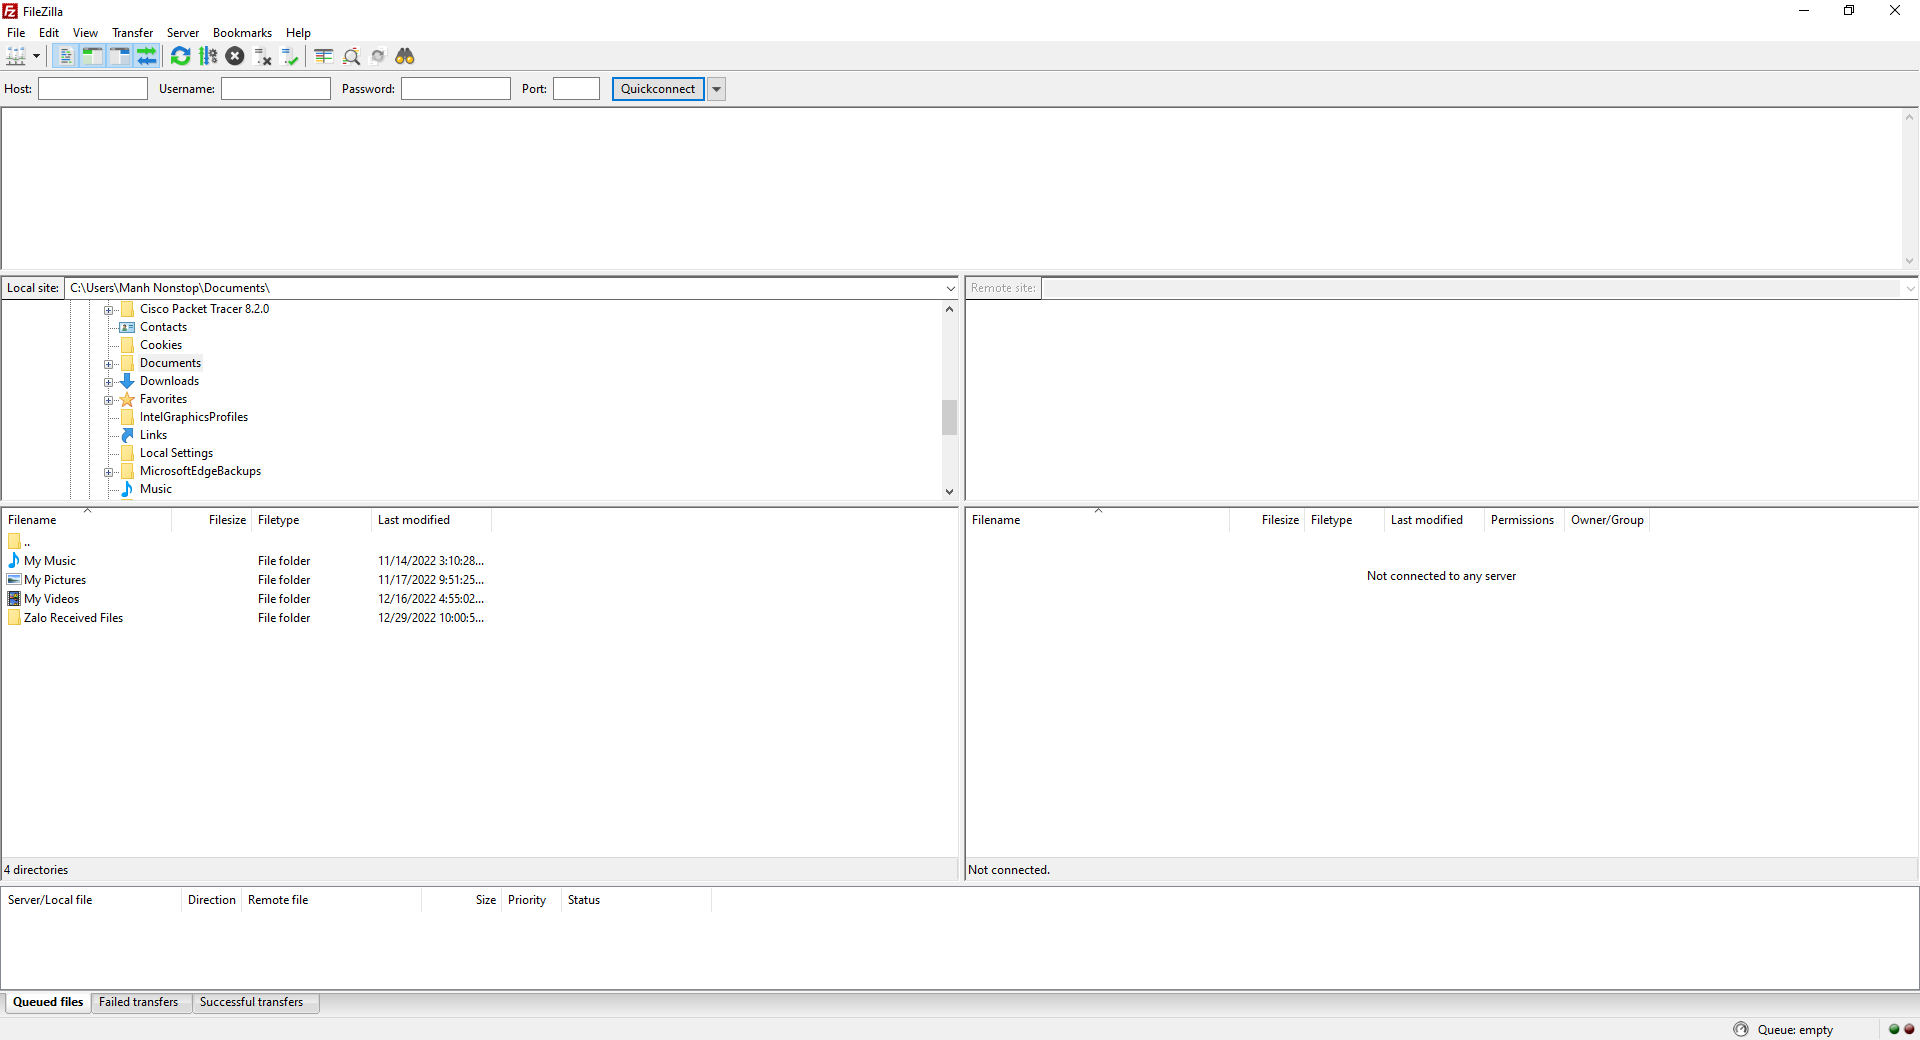Reconnect to the last used server
Viewport: 1920px width, 1040px height.
coord(290,56)
